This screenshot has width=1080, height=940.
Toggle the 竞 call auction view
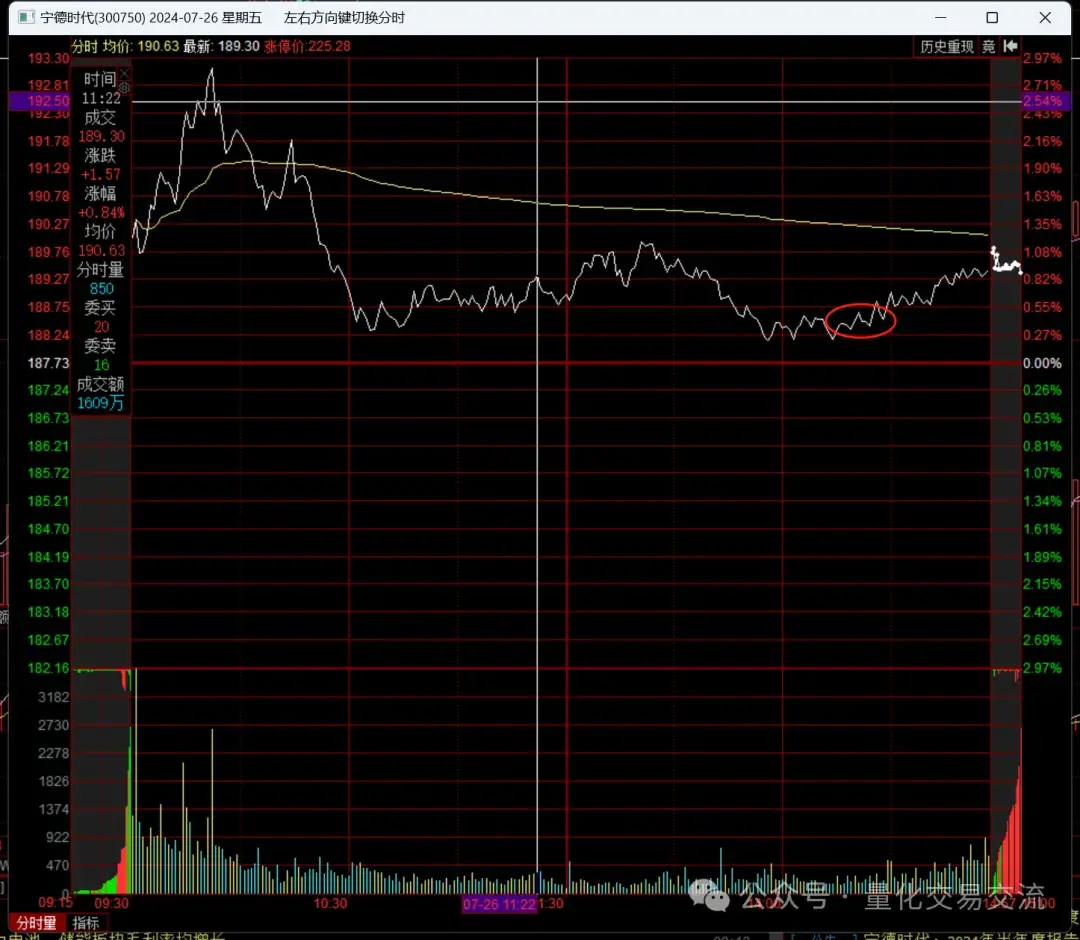(988, 46)
